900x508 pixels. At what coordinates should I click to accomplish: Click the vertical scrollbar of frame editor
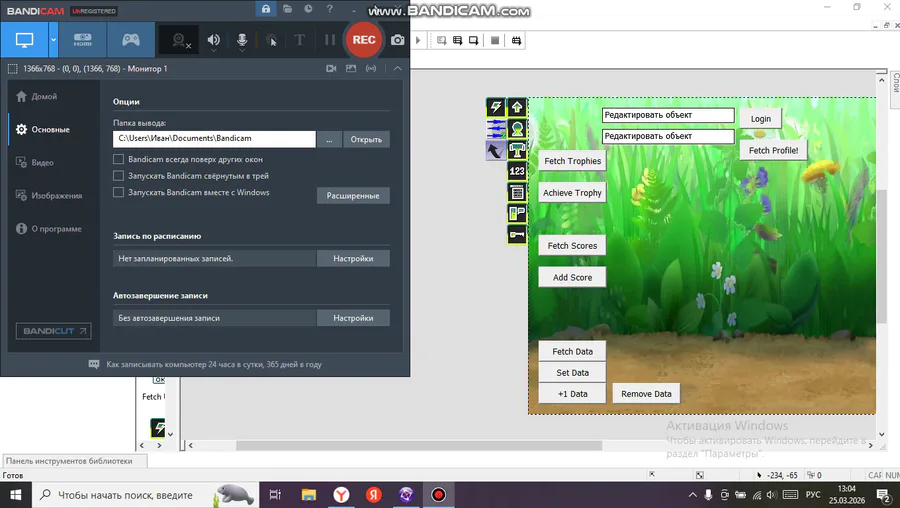coord(882,255)
